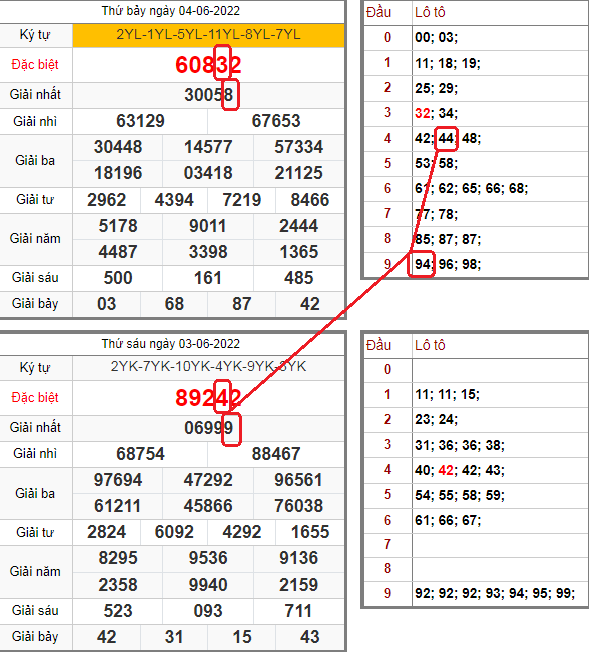This screenshot has width=589, height=652.
Task: Click fourth prize number 2824
Action: 106,532
